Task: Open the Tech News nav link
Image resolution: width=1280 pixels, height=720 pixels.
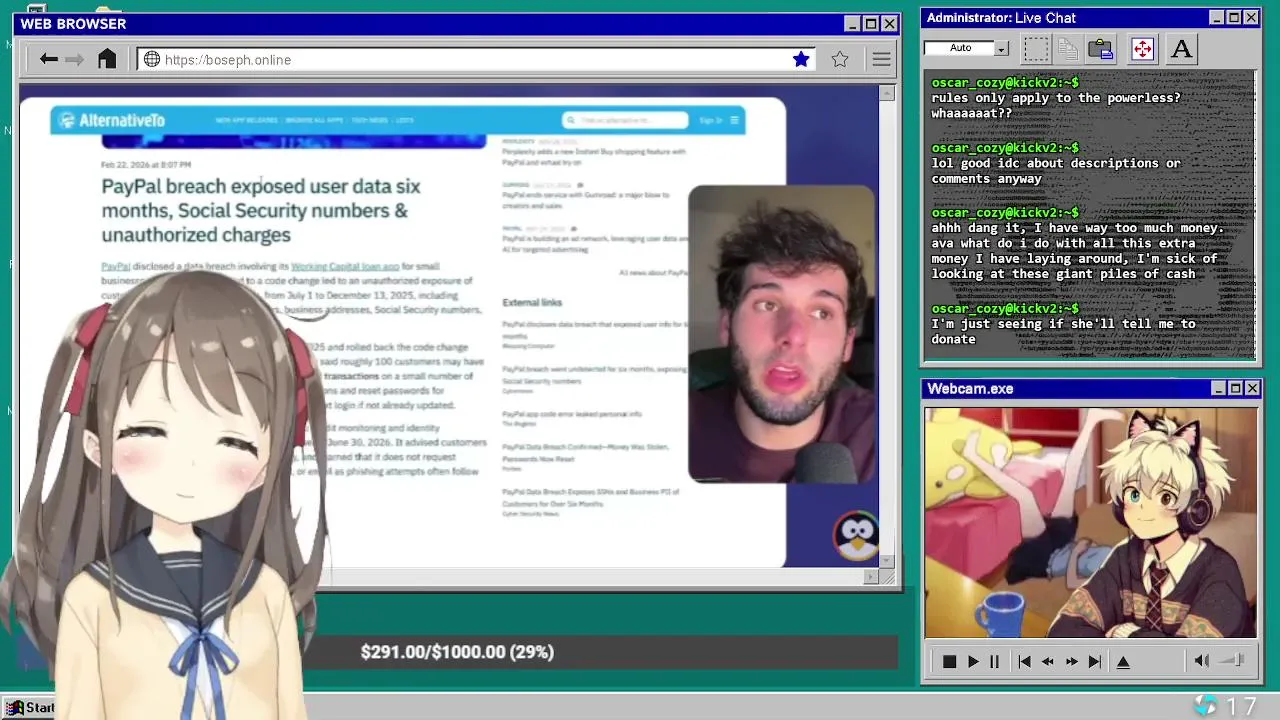Action: 369,120
